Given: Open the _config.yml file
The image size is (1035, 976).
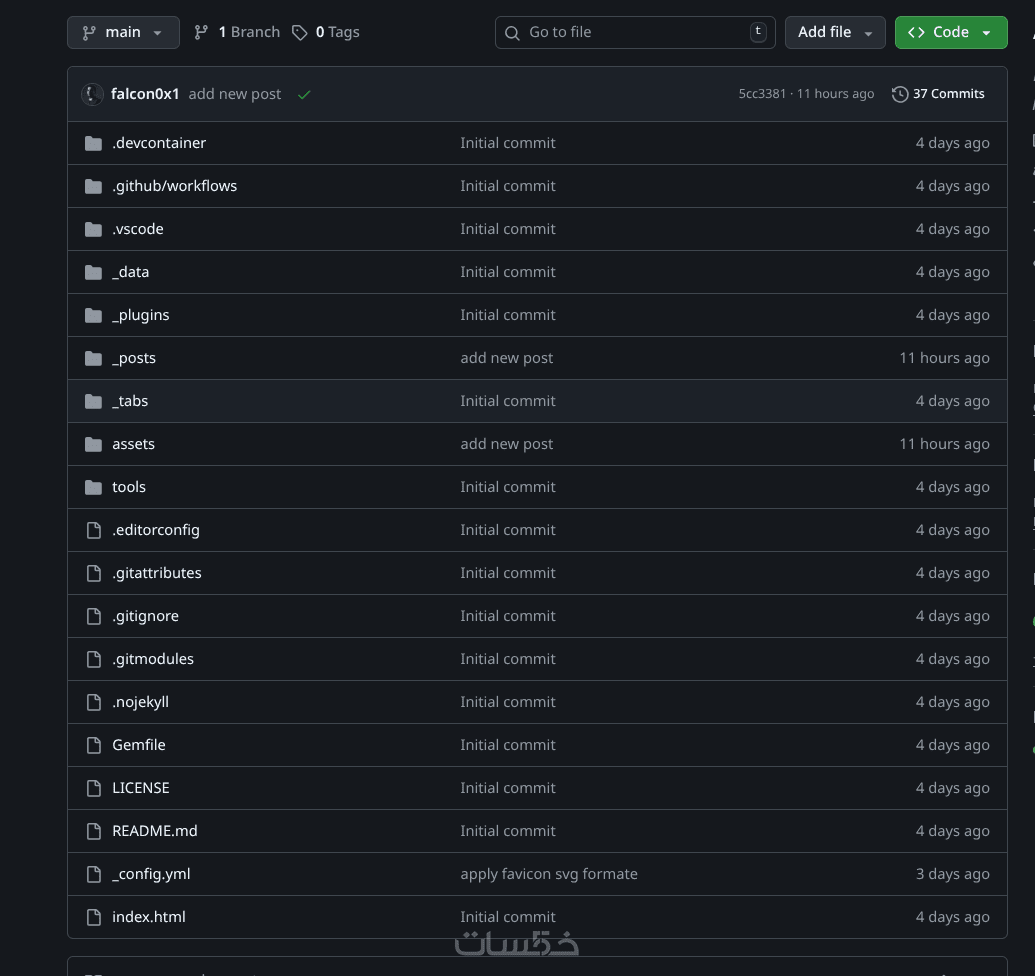Looking at the screenshot, I should (151, 874).
